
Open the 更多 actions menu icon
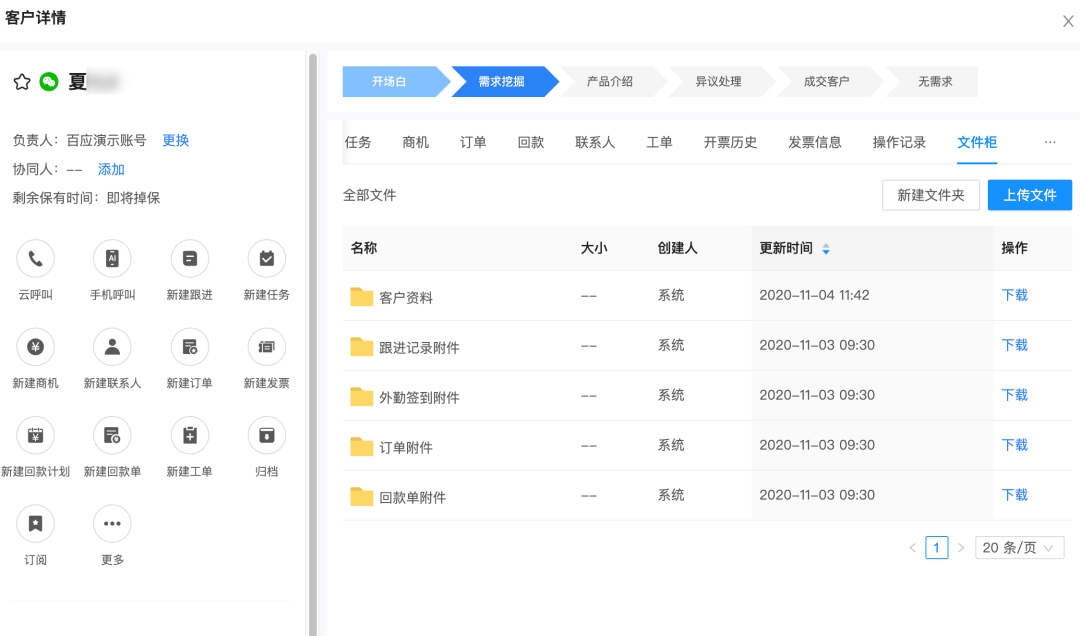pos(112,524)
